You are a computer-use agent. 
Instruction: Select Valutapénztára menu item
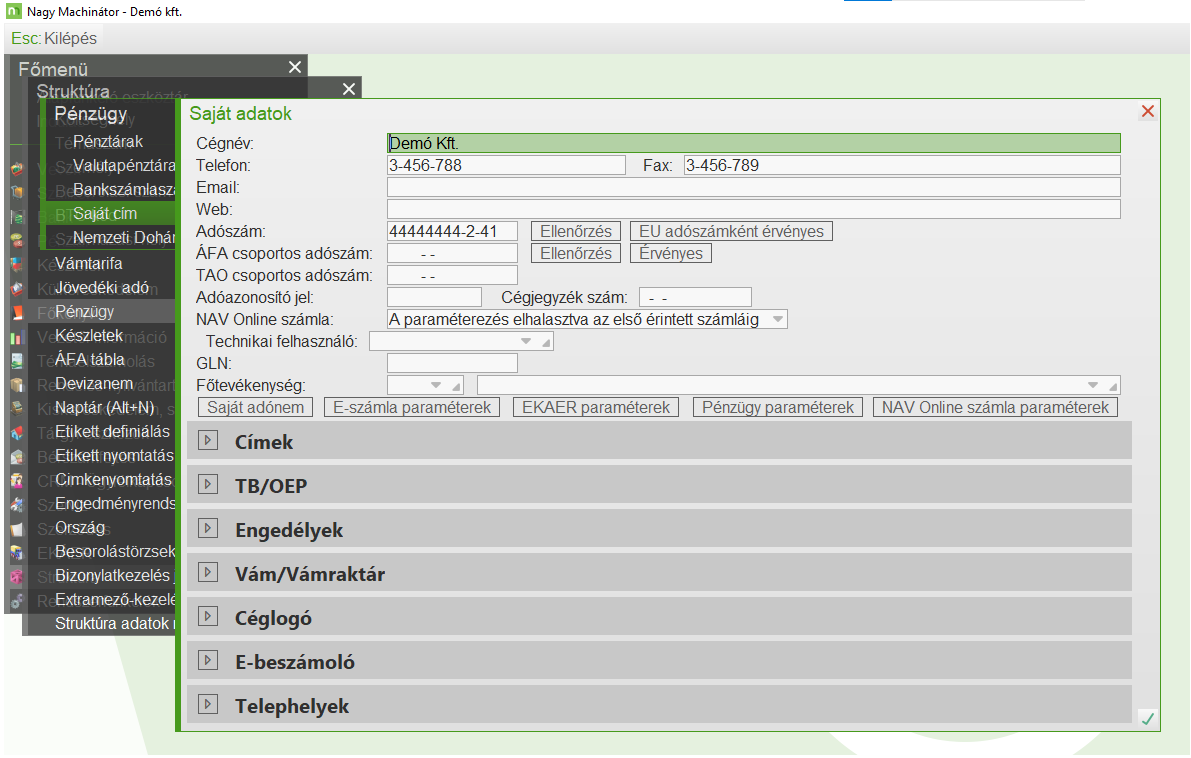[x=124, y=166]
